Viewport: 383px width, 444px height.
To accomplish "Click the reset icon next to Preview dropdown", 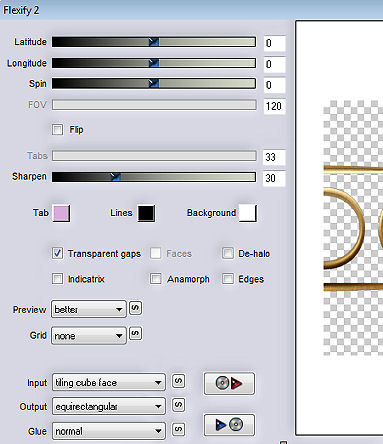I will 135,308.
